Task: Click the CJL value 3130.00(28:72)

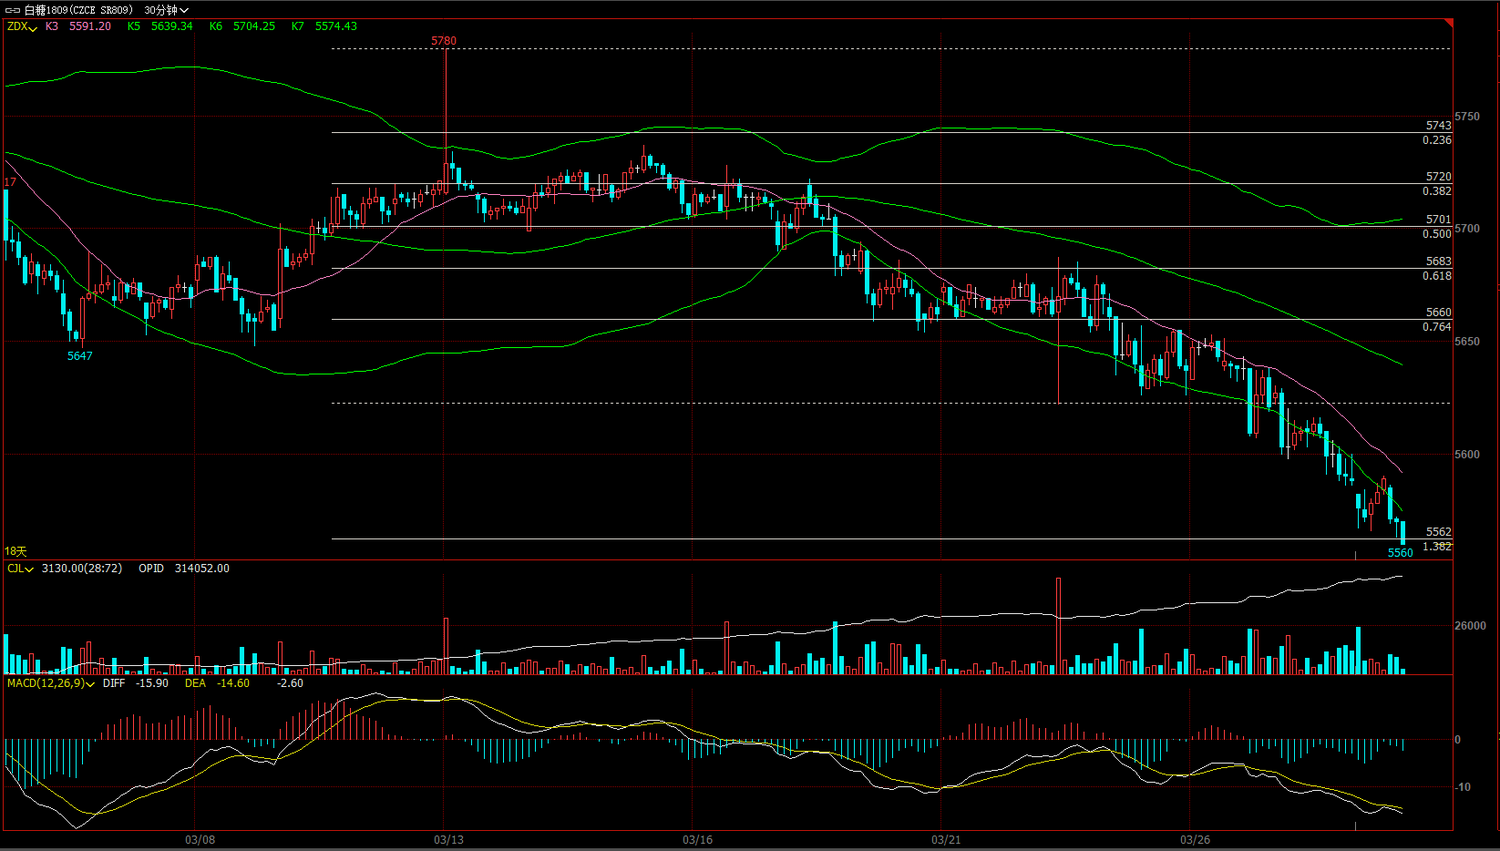Action: coord(82,568)
